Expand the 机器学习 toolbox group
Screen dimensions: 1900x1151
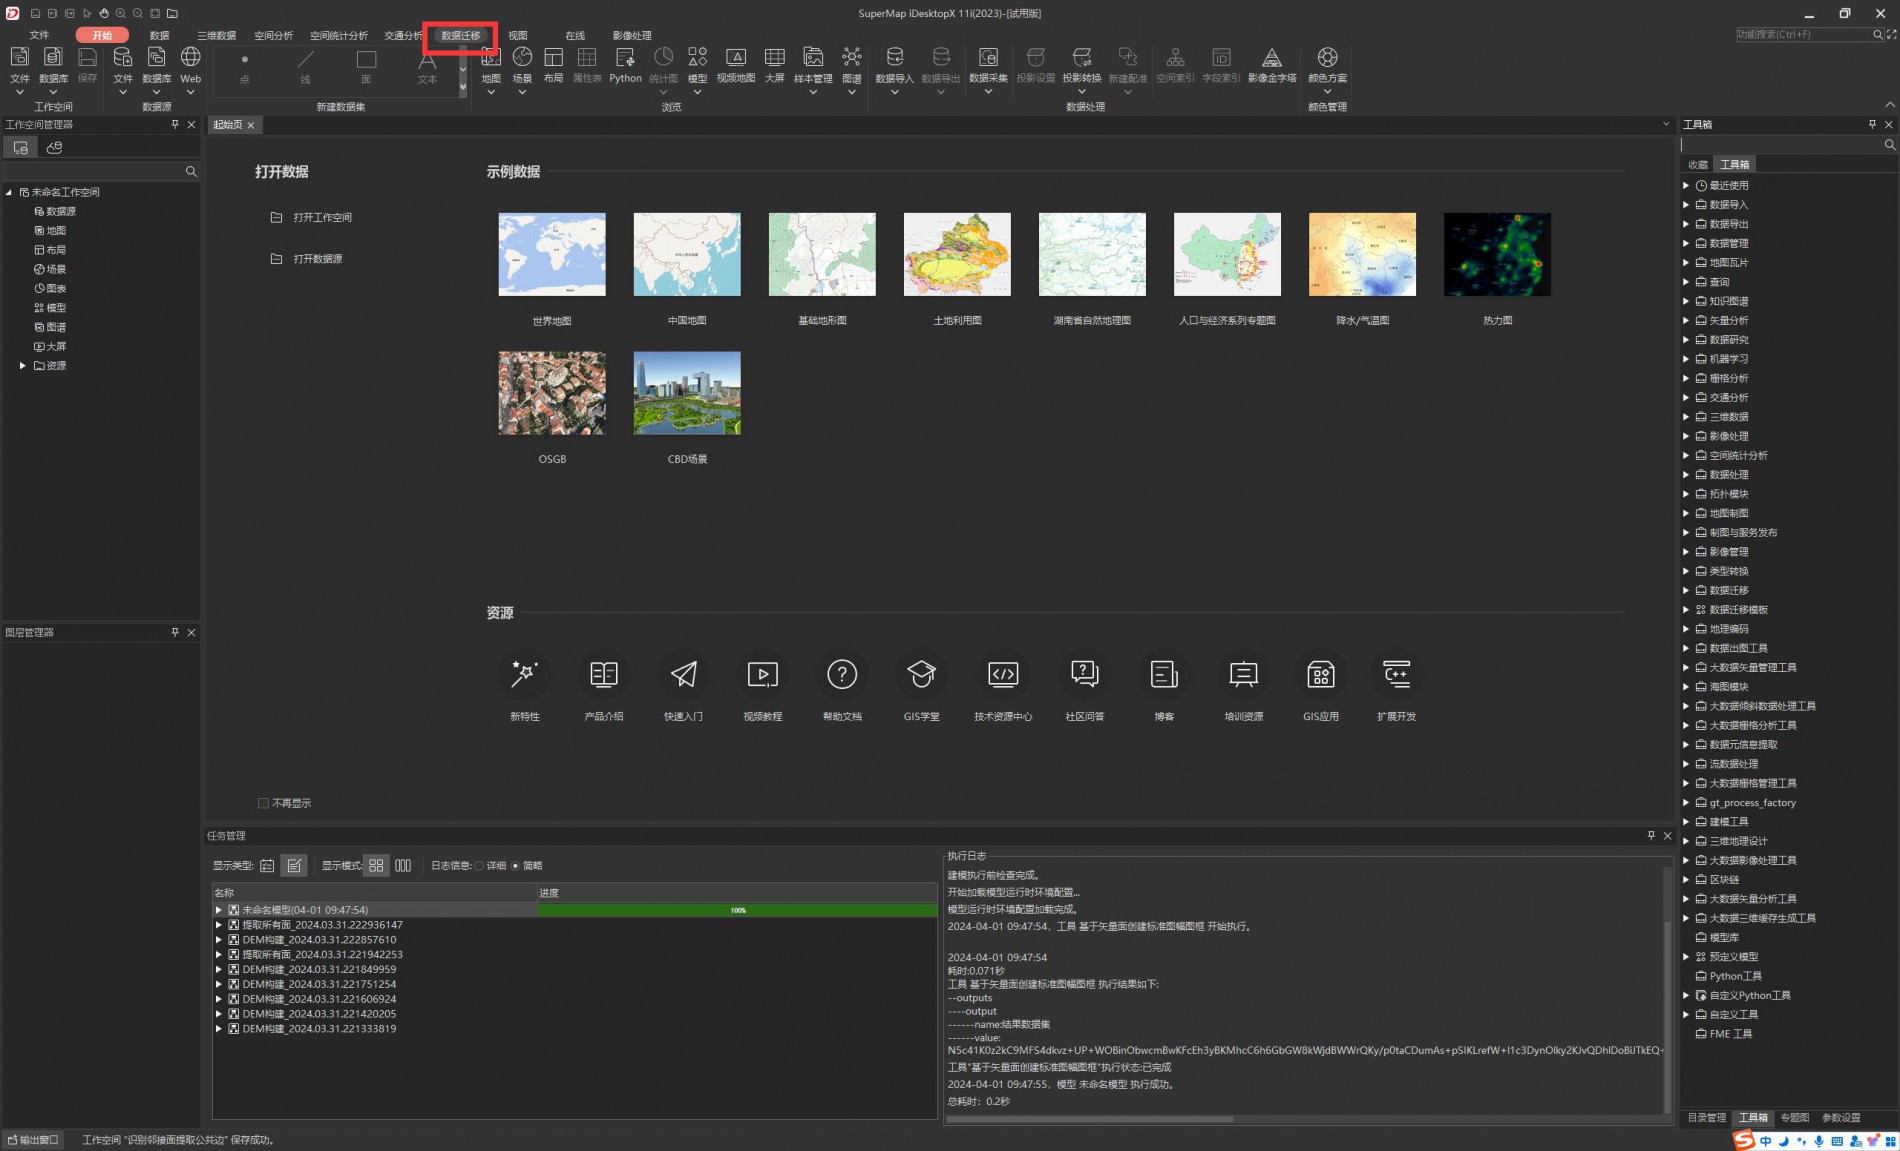coord(1686,359)
